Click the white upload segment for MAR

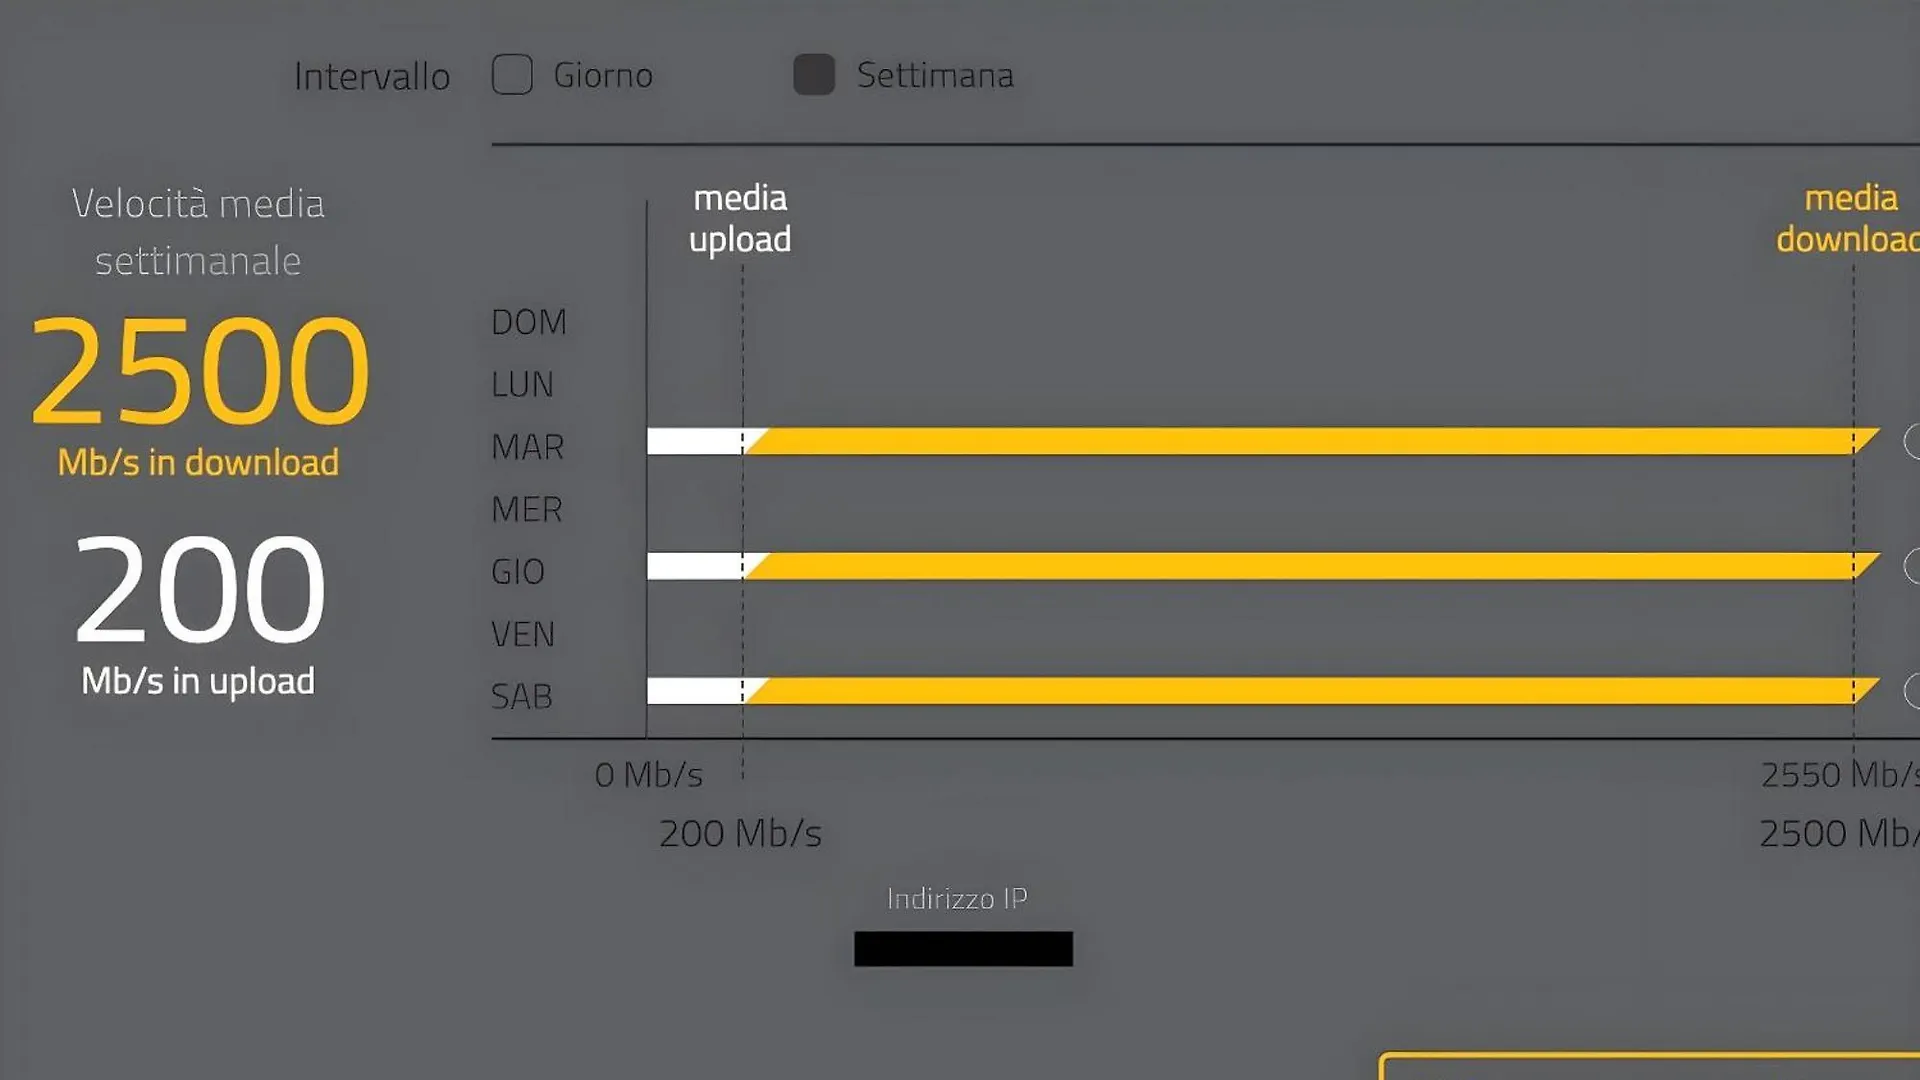point(696,441)
